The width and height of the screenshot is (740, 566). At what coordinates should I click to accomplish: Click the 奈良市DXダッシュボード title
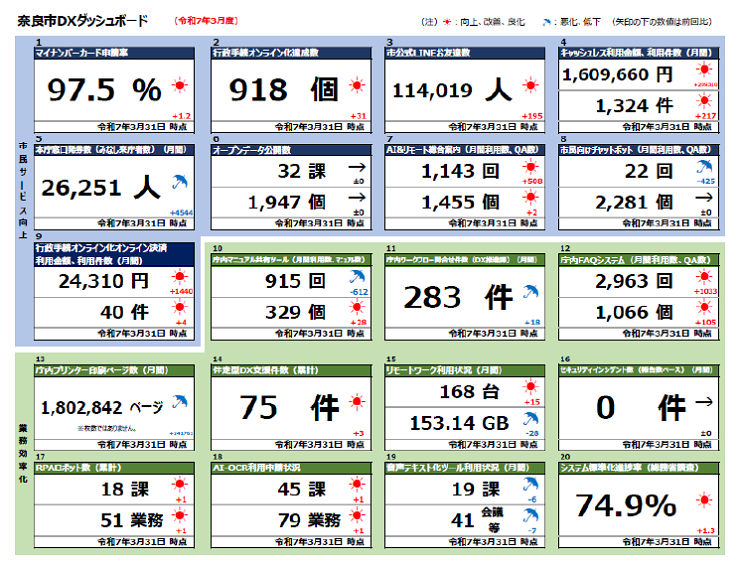[83, 21]
